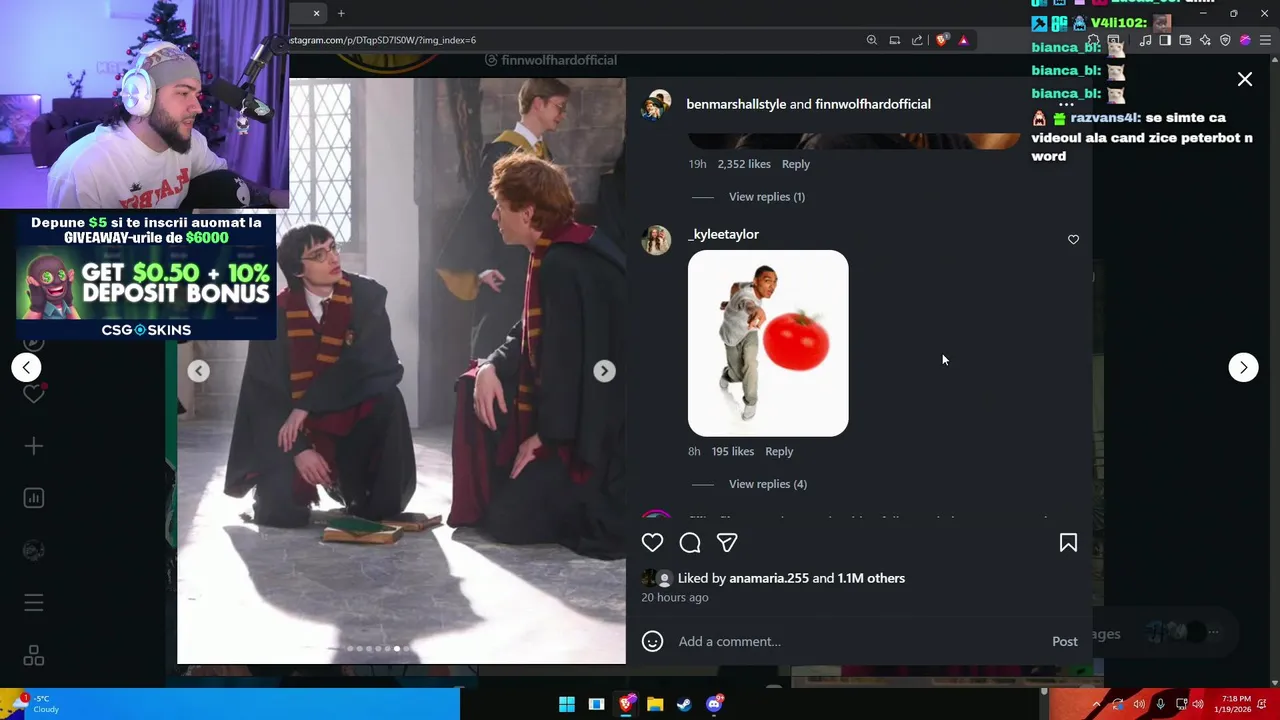
Task: Click the instagram.com address bar URL
Action: (x=383, y=40)
